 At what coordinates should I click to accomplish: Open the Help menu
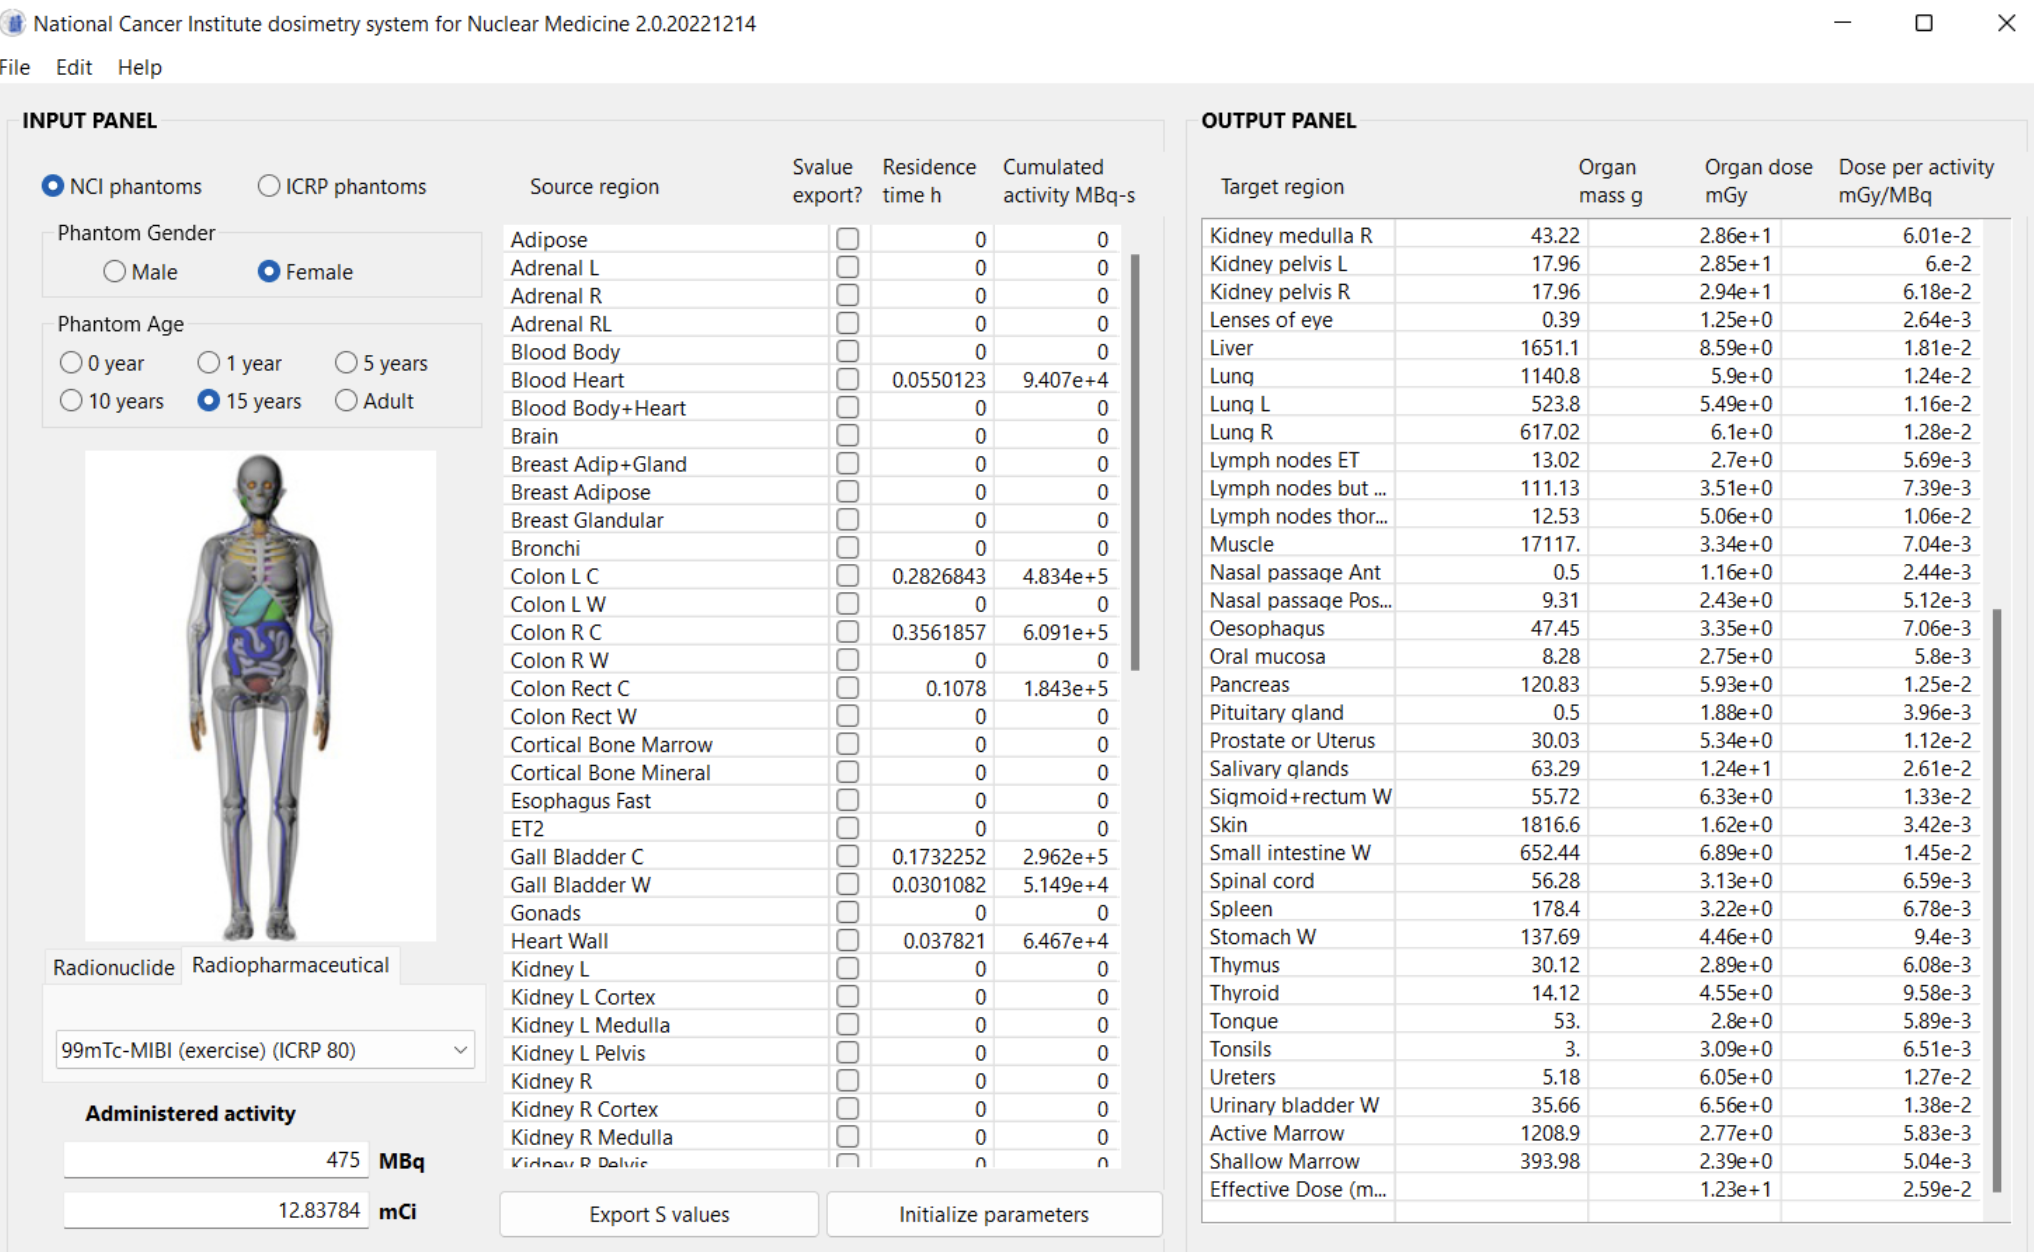click(x=140, y=67)
